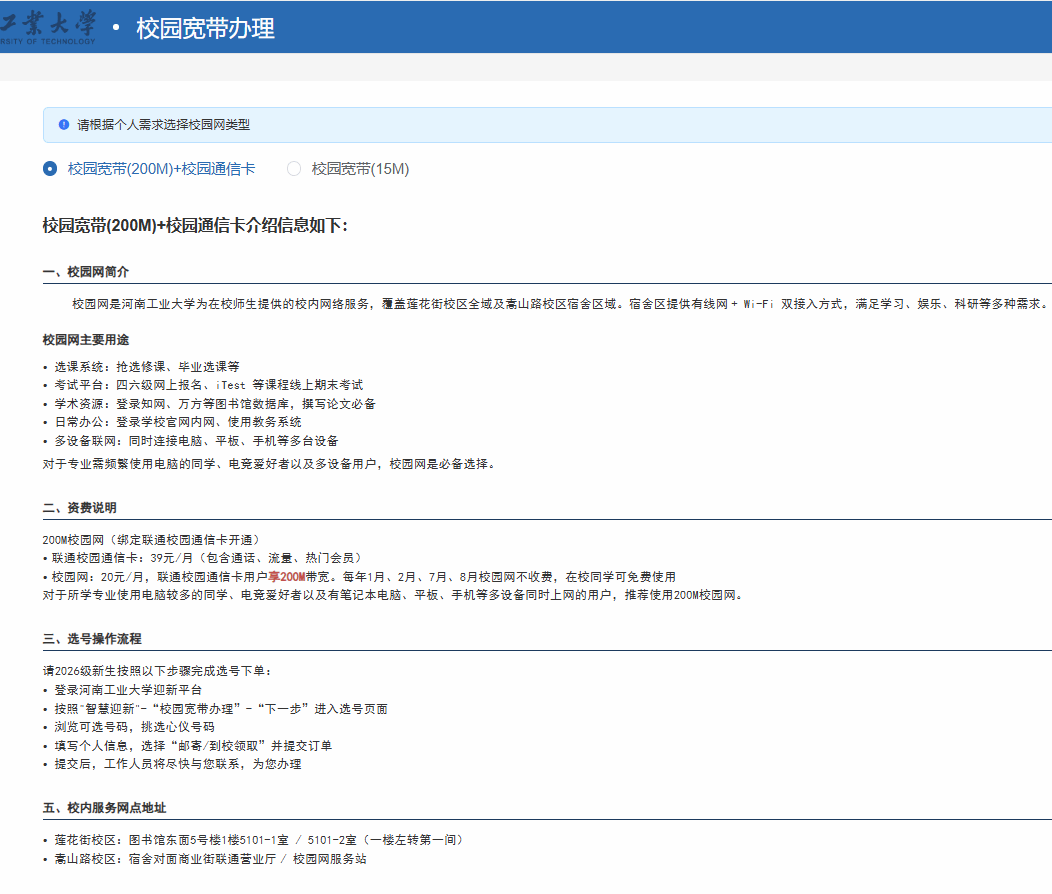
Task: Click section heading 五、校内服务网点地址
Action: [x=105, y=807]
